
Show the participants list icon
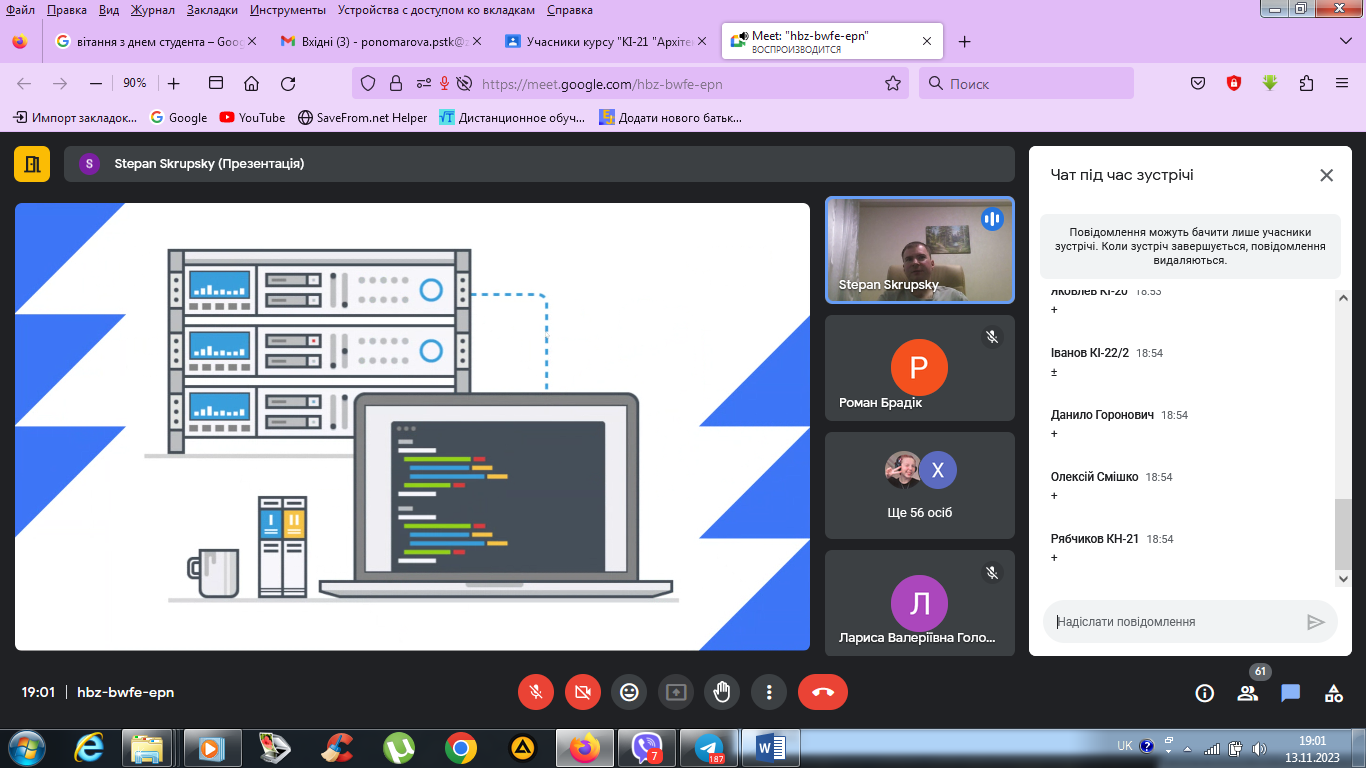tap(1247, 693)
